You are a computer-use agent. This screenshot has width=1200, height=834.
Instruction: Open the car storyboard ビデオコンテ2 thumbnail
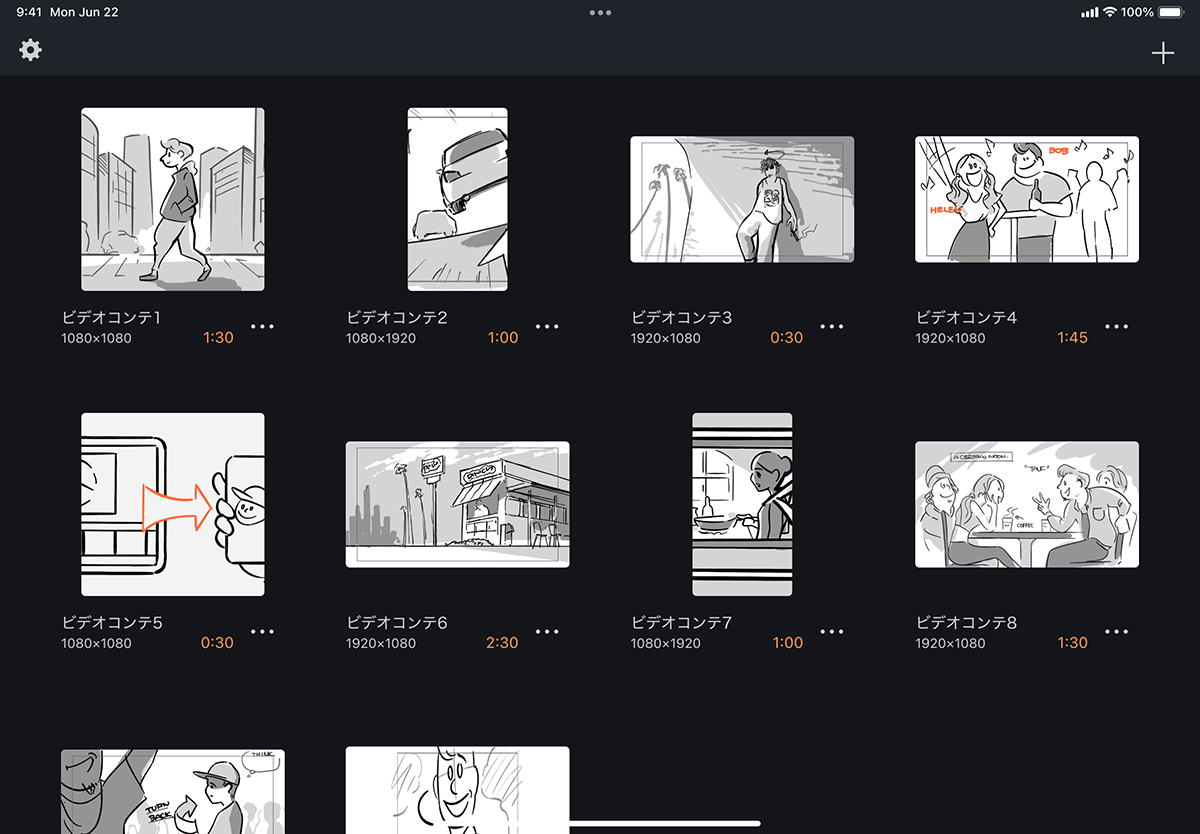click(x=457, y=198)
